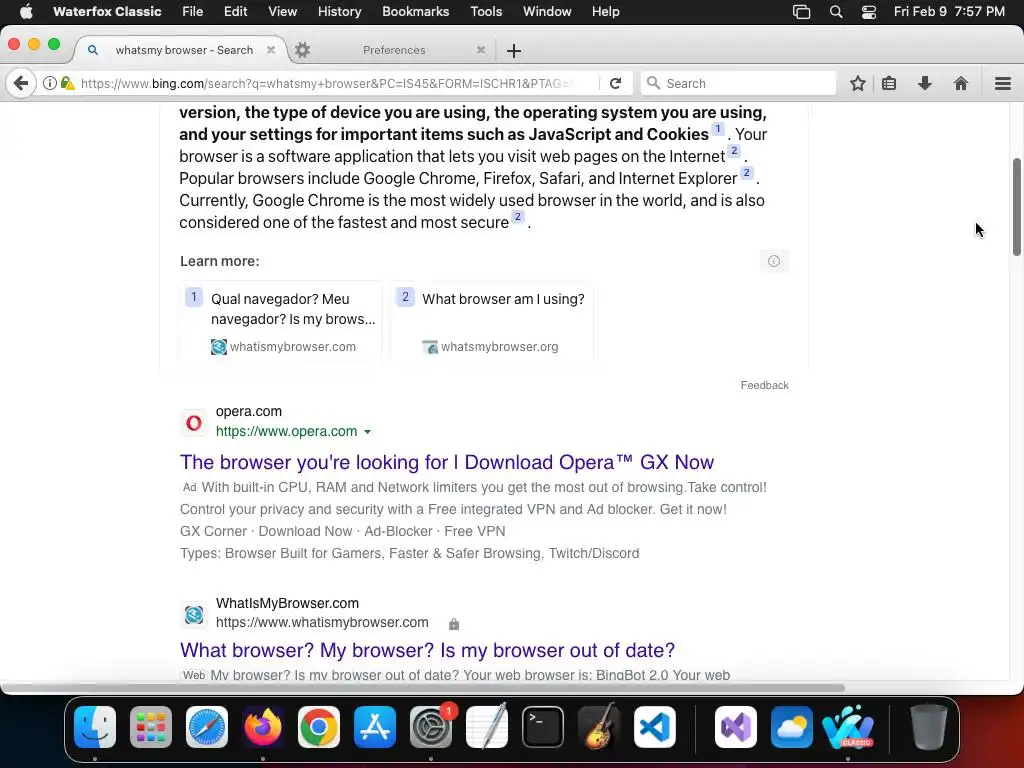Reload the page with the refresh icon
Image resolution: width=1024 pixels, height=768 pixels.
615,83
